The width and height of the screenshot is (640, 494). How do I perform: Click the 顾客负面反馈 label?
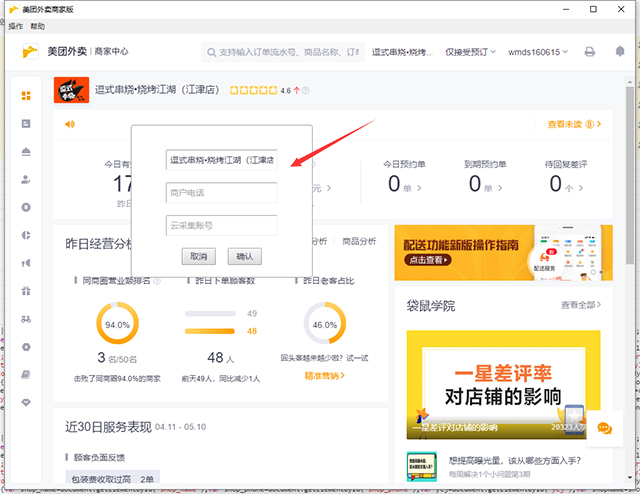point(99,457)
